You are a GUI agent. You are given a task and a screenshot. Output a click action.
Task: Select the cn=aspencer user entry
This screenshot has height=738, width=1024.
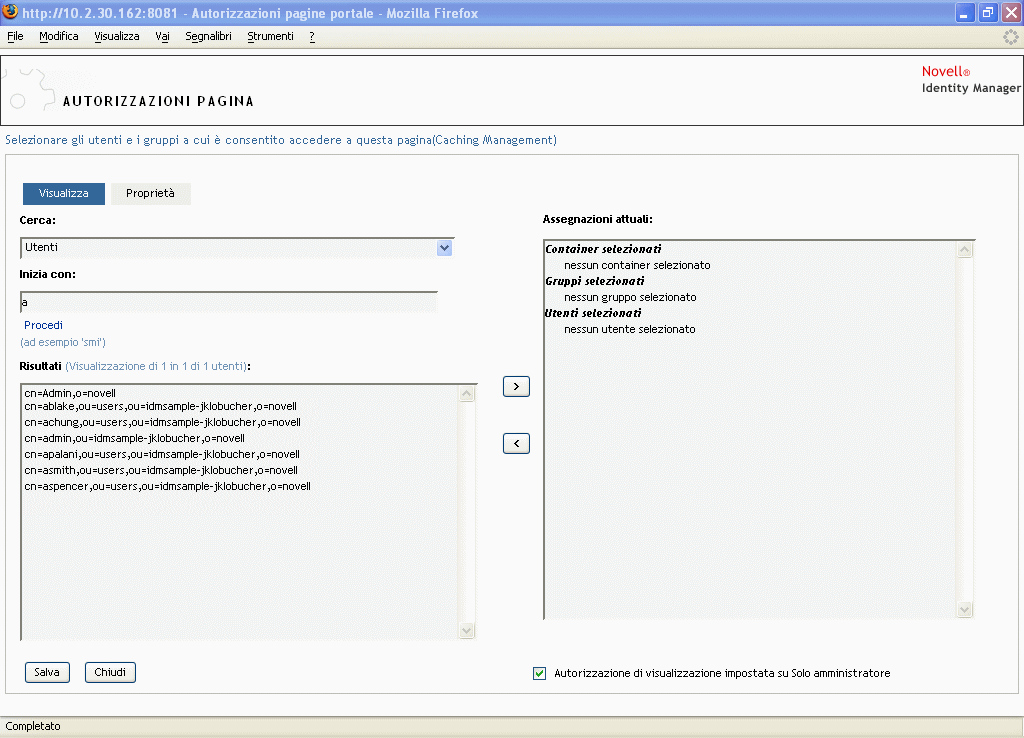pyautogui.click(x=167, y=487)
